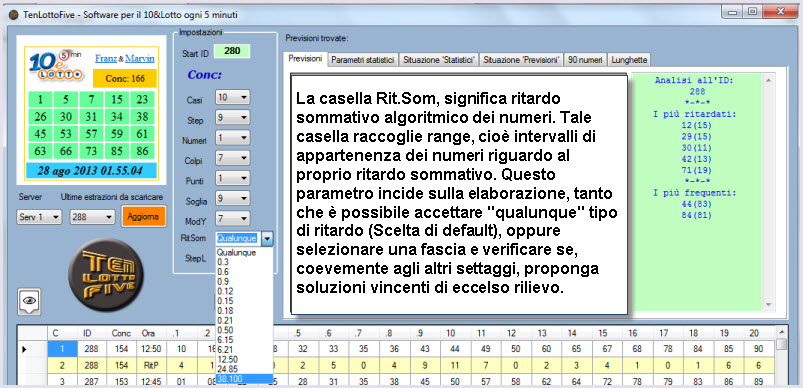Click the analysis panel scrollbar down arrow
Image resolution: width=803 pixels, height=388 pixels.
767,305
